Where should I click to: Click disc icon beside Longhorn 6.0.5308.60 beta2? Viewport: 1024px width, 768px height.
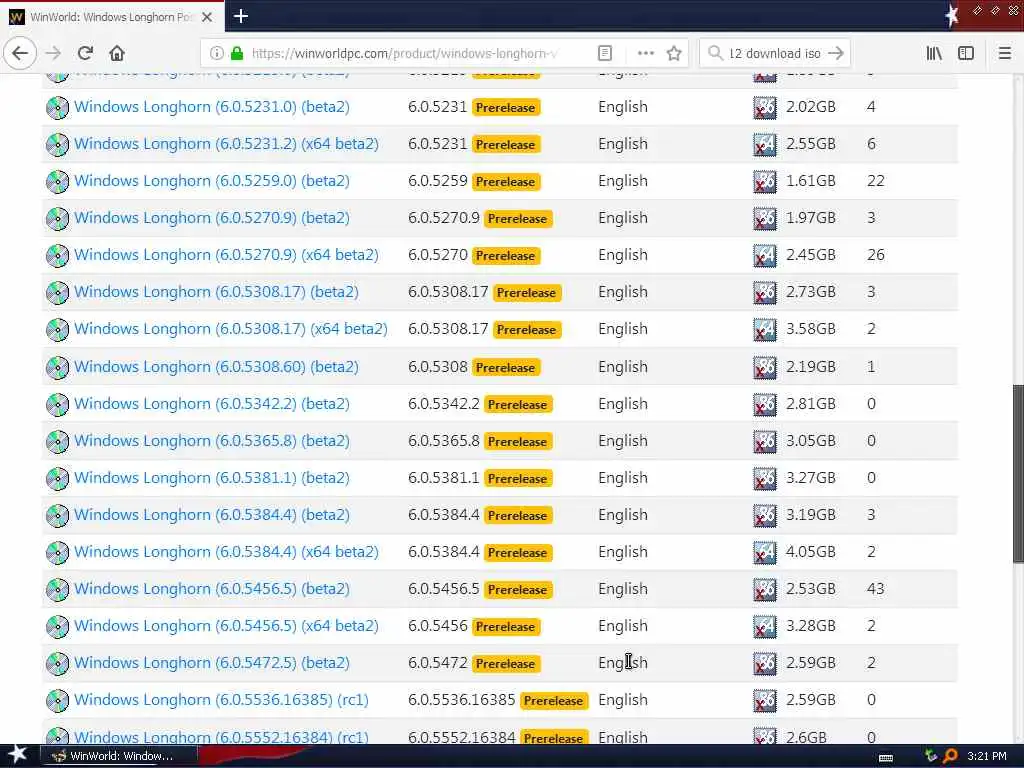(x=57, y=368)
